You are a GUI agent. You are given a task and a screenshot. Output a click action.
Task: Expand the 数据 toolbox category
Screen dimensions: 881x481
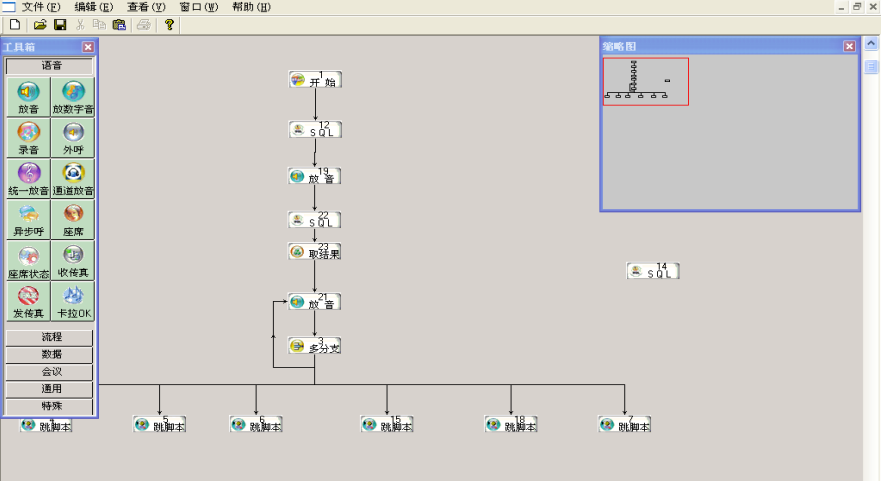(50, 355)
